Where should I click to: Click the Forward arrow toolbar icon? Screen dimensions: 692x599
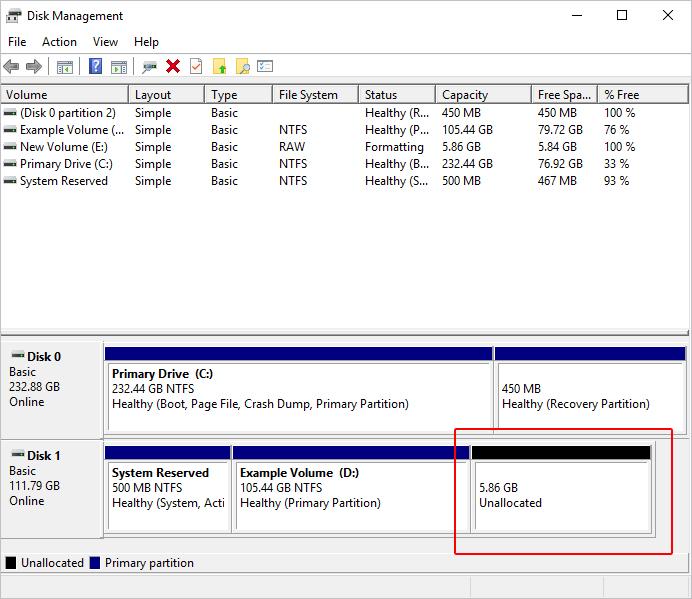pos(34,67)
